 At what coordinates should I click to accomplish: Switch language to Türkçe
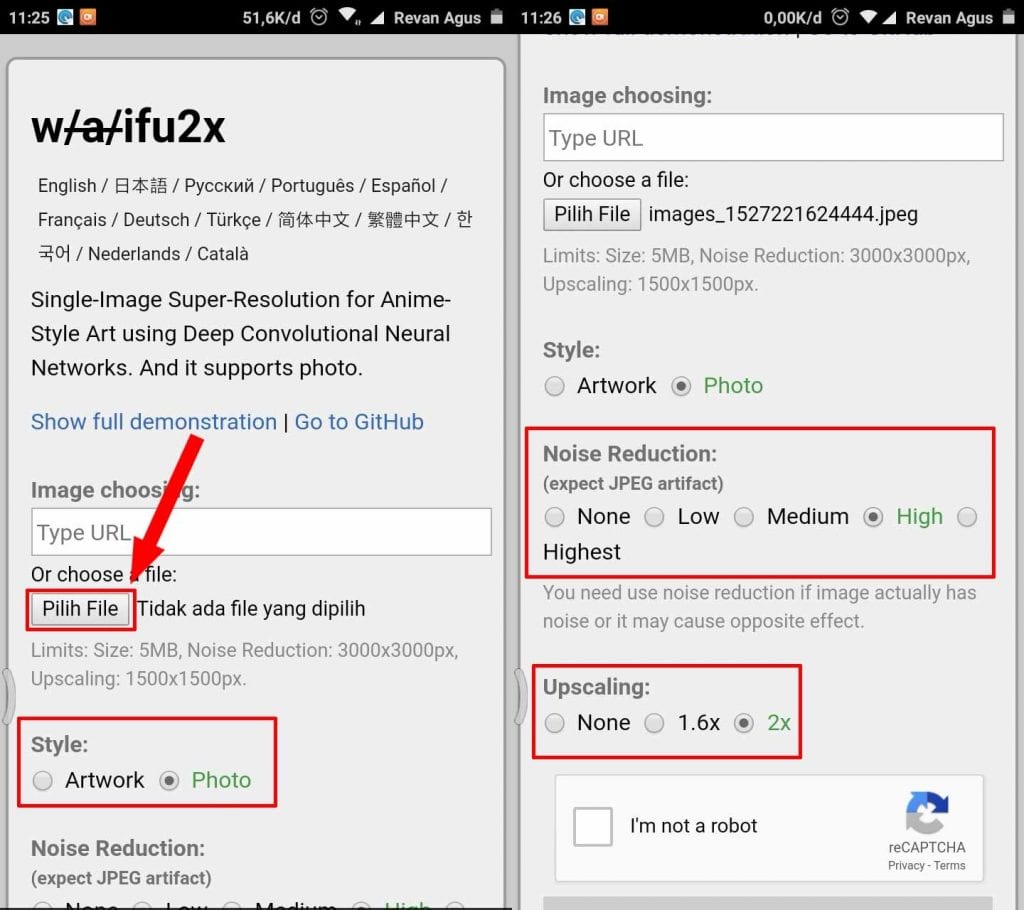point(233,219)
